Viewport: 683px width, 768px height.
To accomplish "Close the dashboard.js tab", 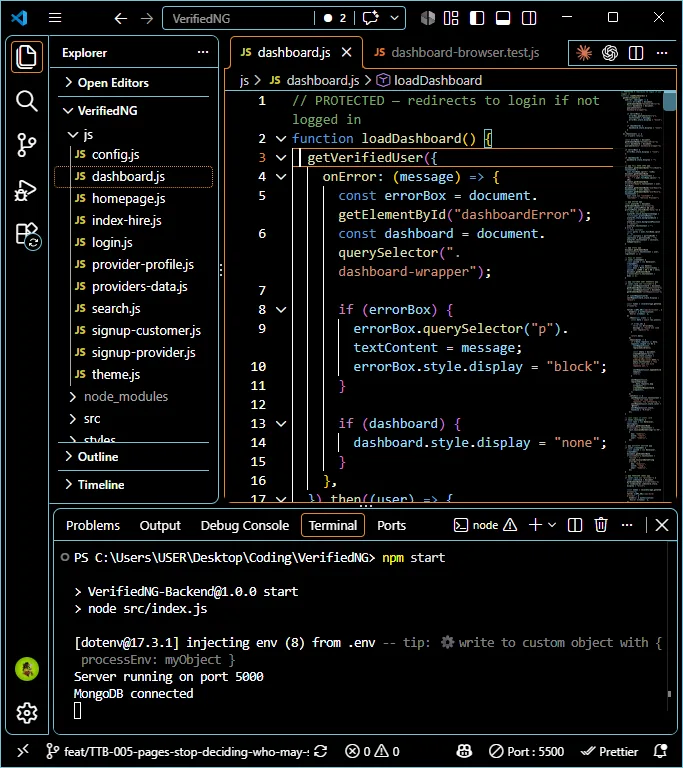I will 347,52.
